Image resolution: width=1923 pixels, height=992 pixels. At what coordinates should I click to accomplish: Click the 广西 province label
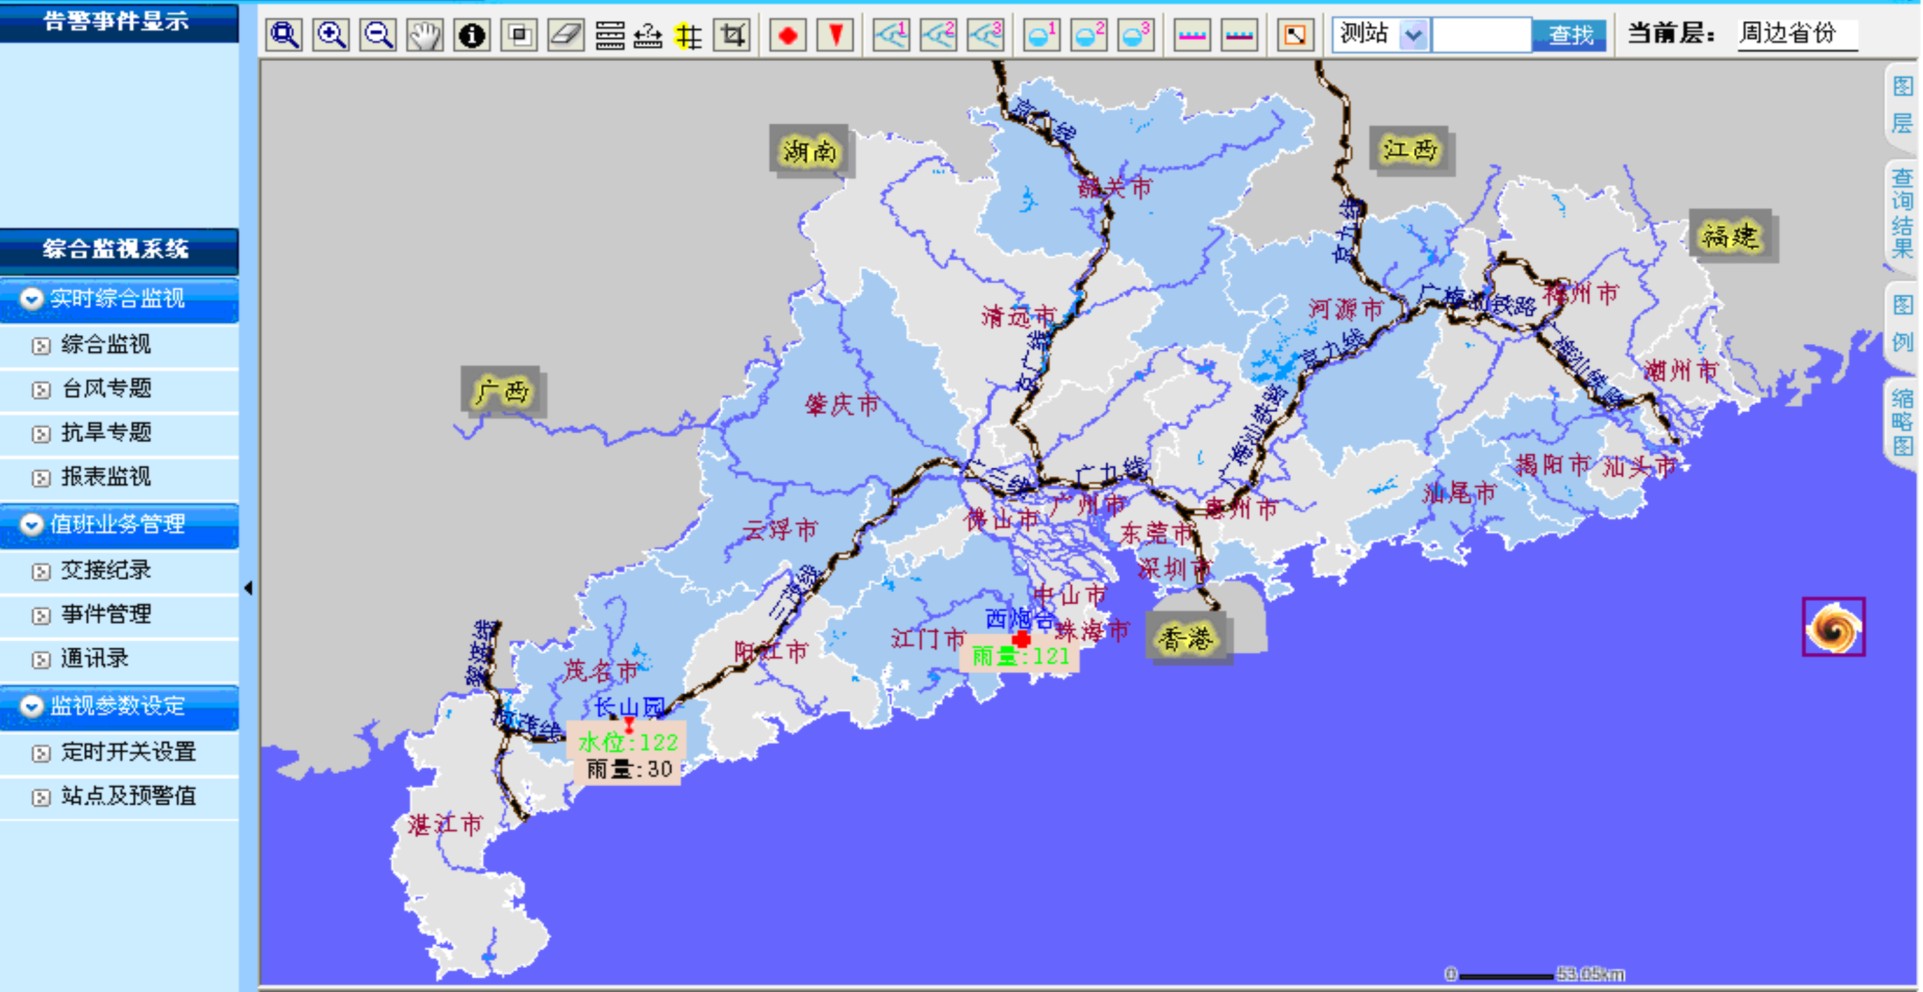[x=502, y=391]
